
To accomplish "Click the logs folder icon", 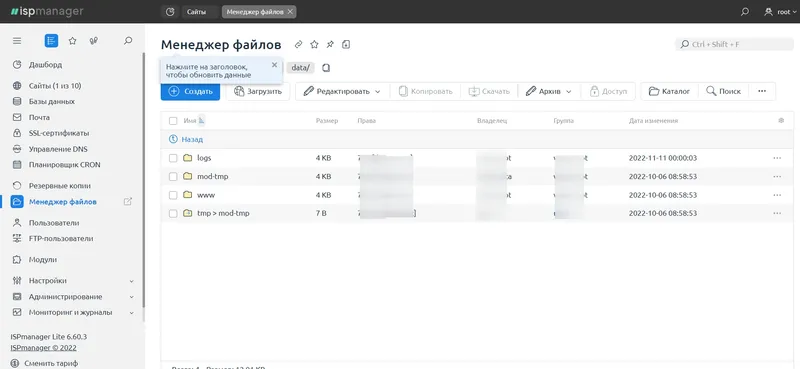I will pyautogui.click(x=187, y=158).
